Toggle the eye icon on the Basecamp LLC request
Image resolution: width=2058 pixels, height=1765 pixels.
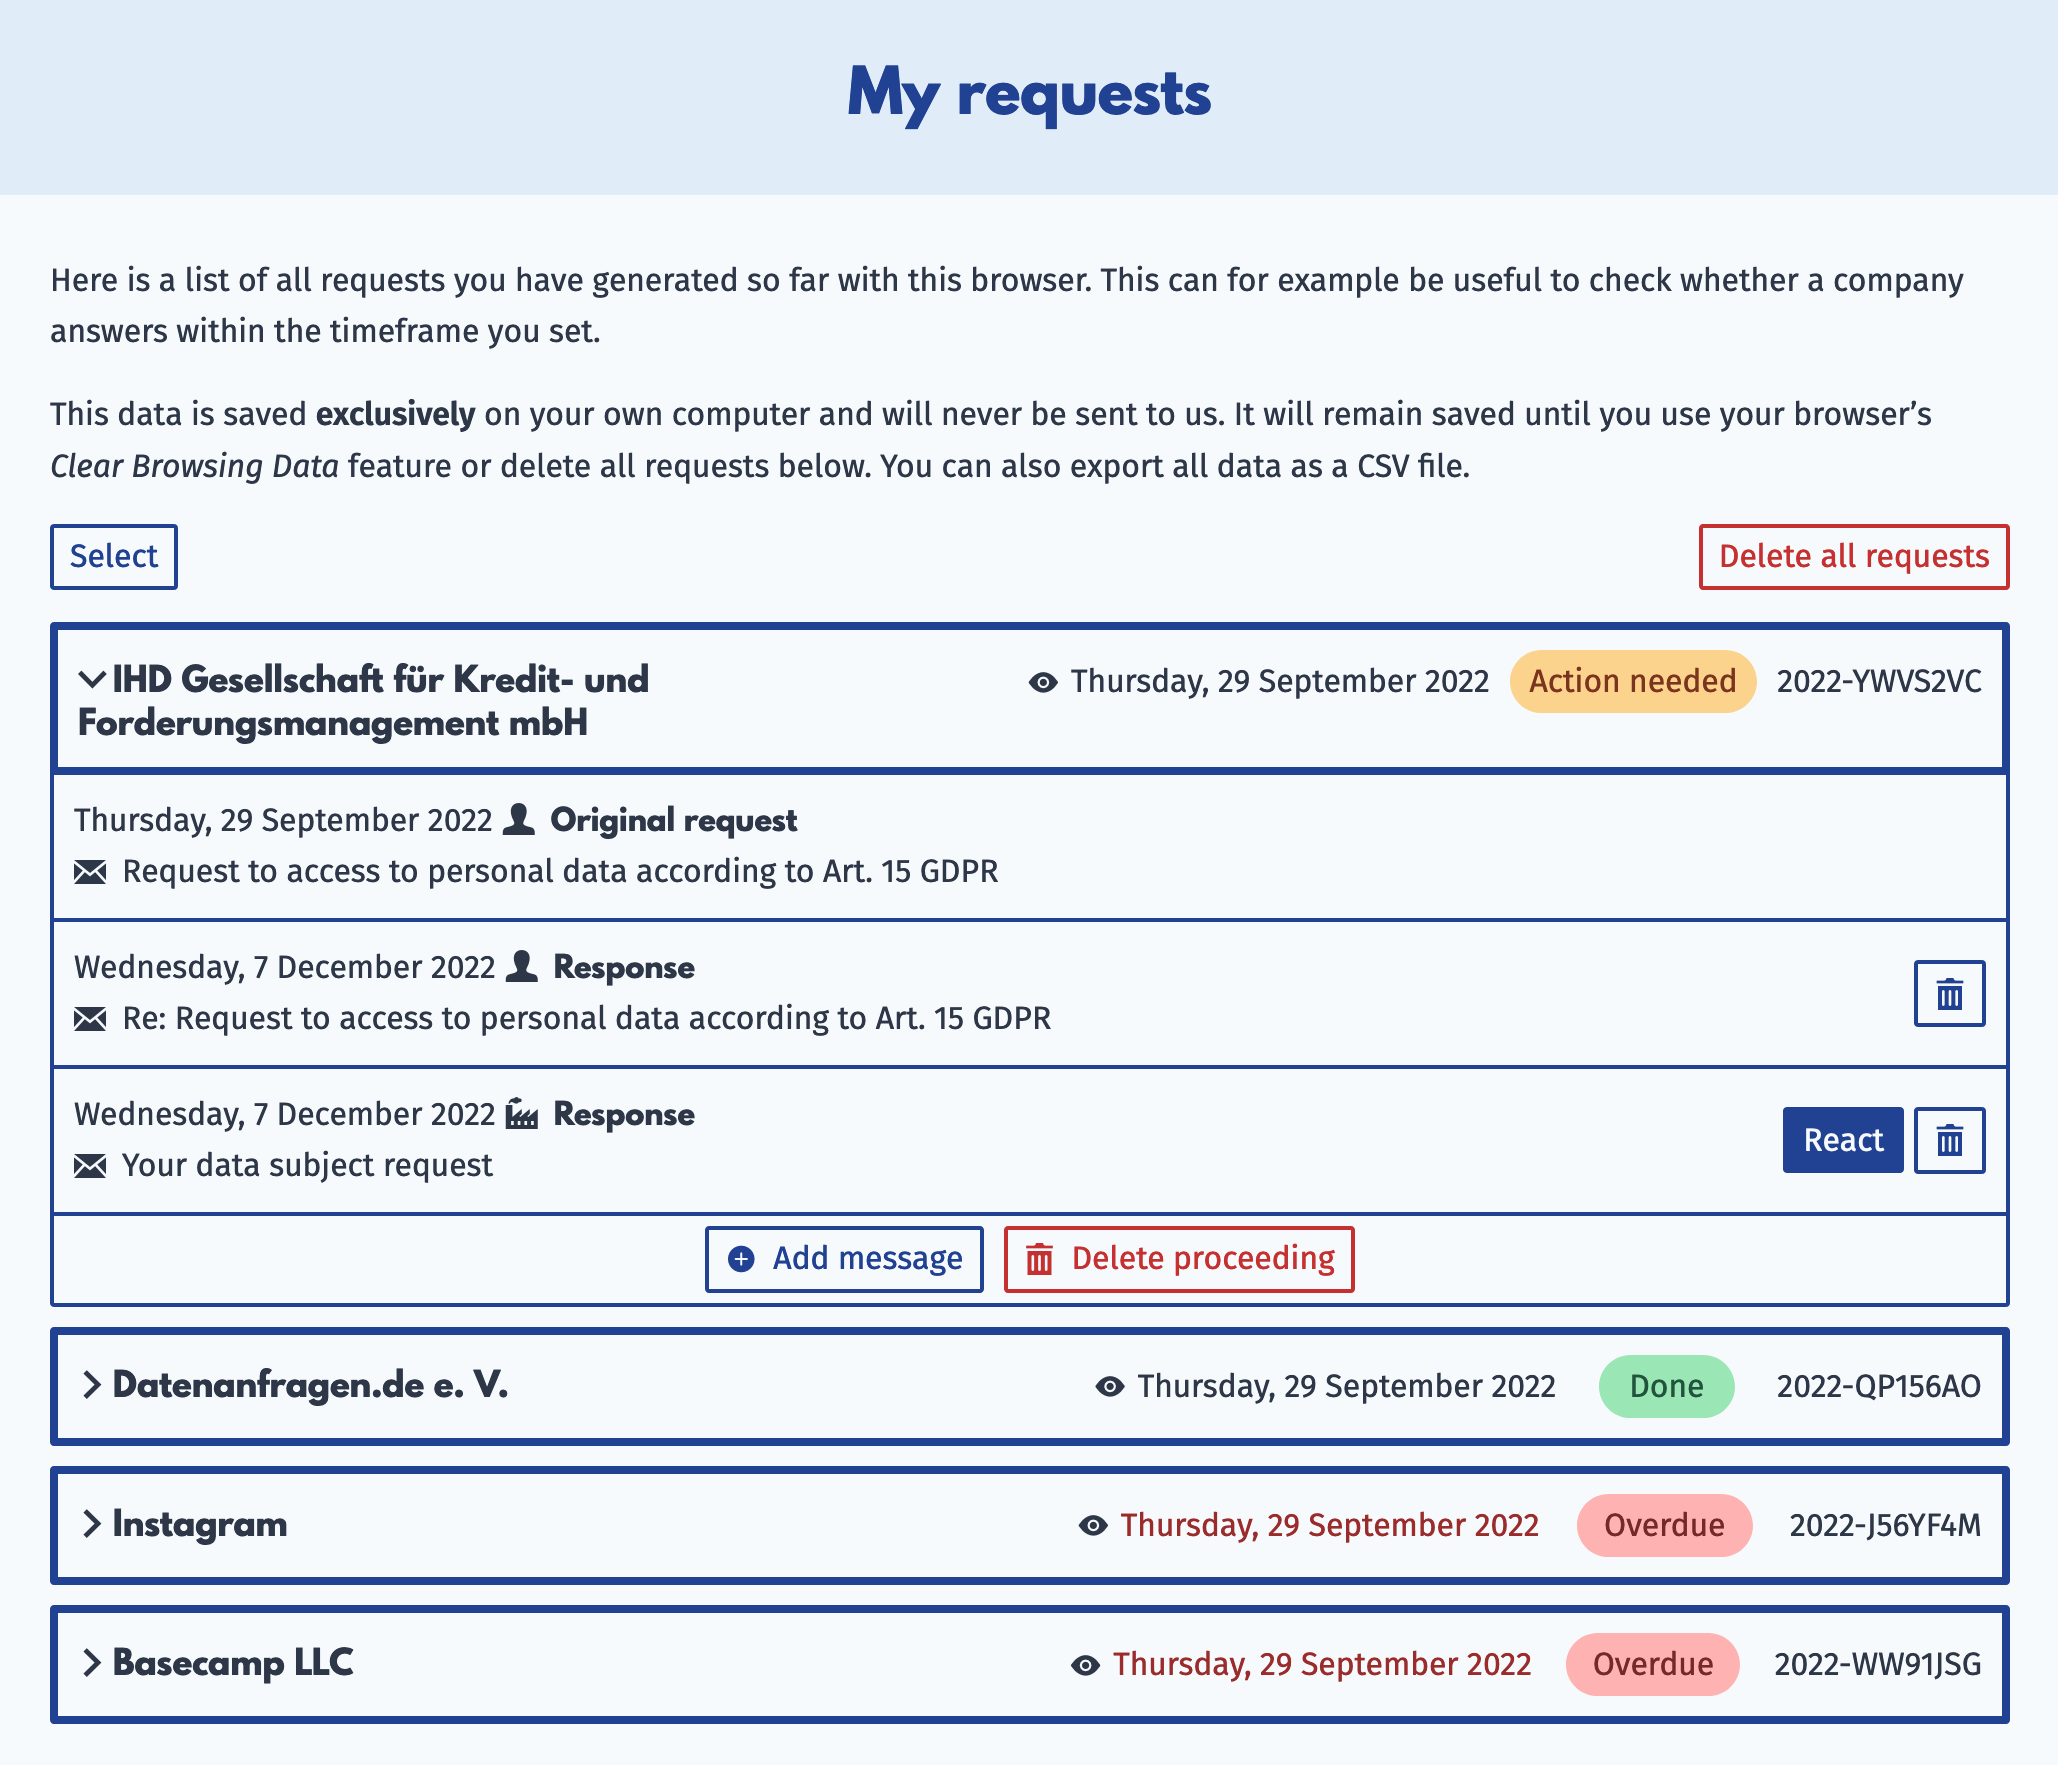[1084, 1663]
